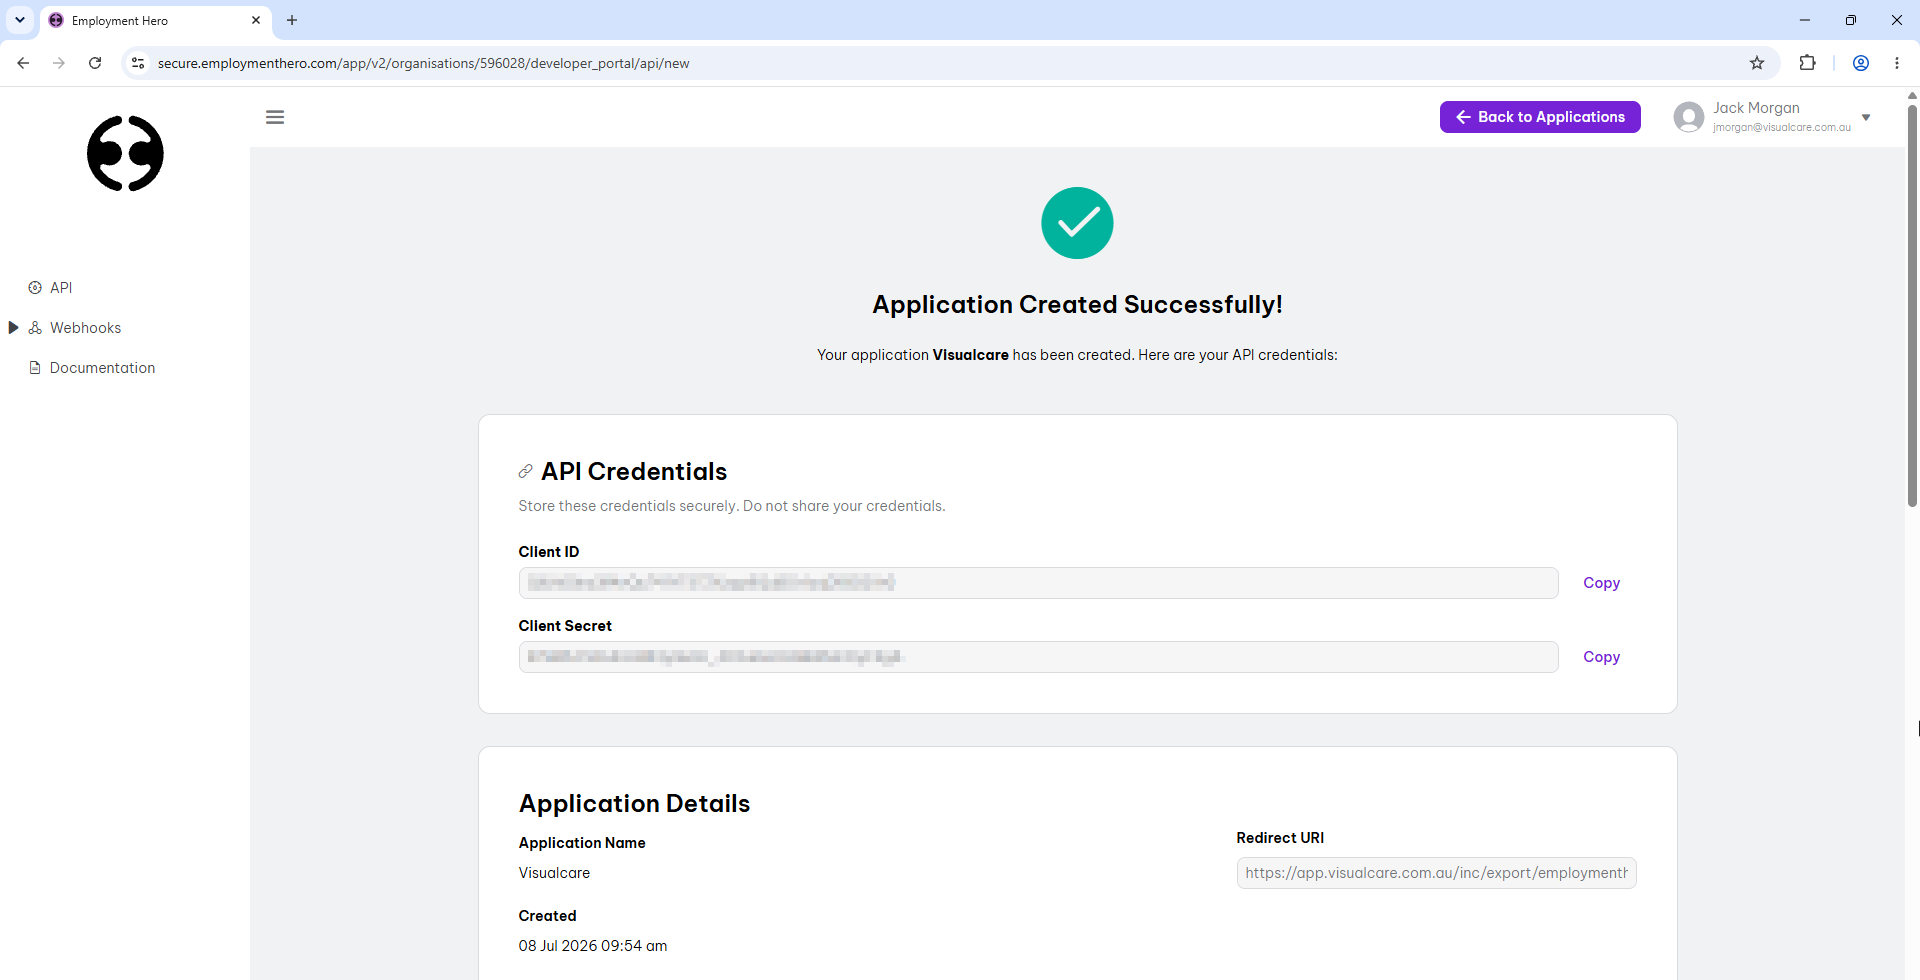The image size is (1920, 980).
Task: Open the hamburger sidebar menu
Action: 275,117
